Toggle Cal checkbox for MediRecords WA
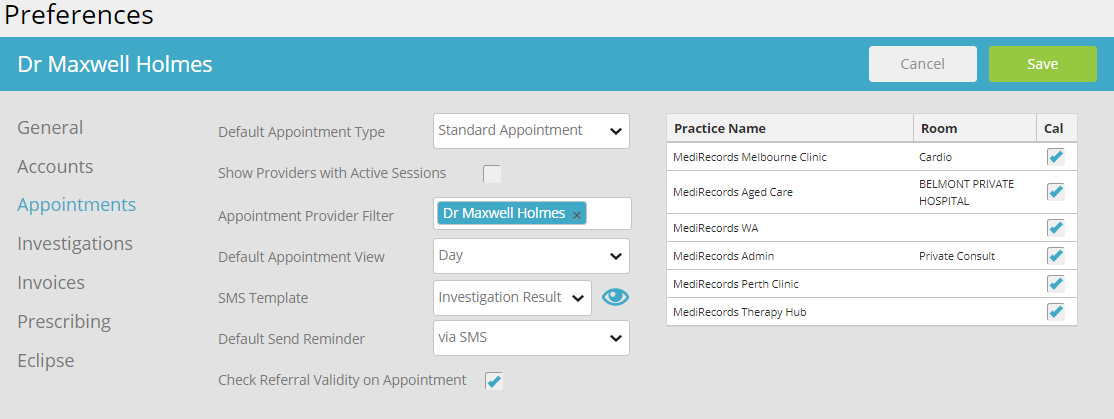The height and width of the screenshot is (419, 1114). 1056,228
